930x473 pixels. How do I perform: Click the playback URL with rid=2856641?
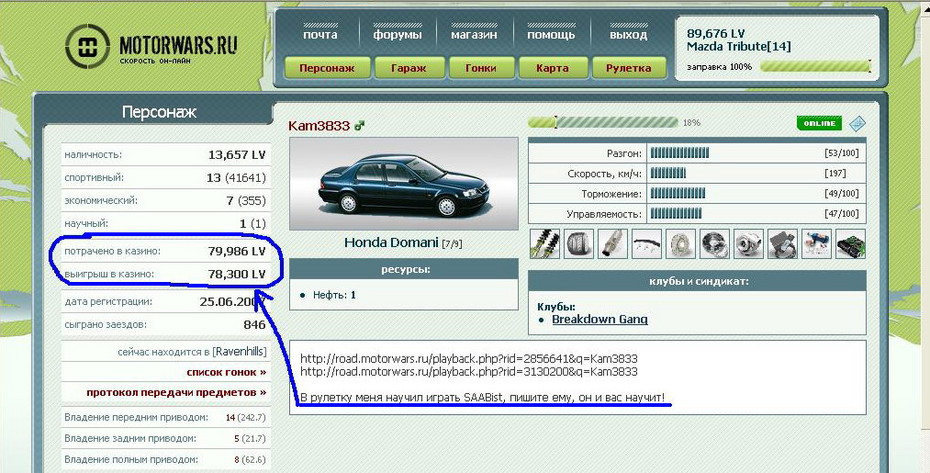[469, 358]
